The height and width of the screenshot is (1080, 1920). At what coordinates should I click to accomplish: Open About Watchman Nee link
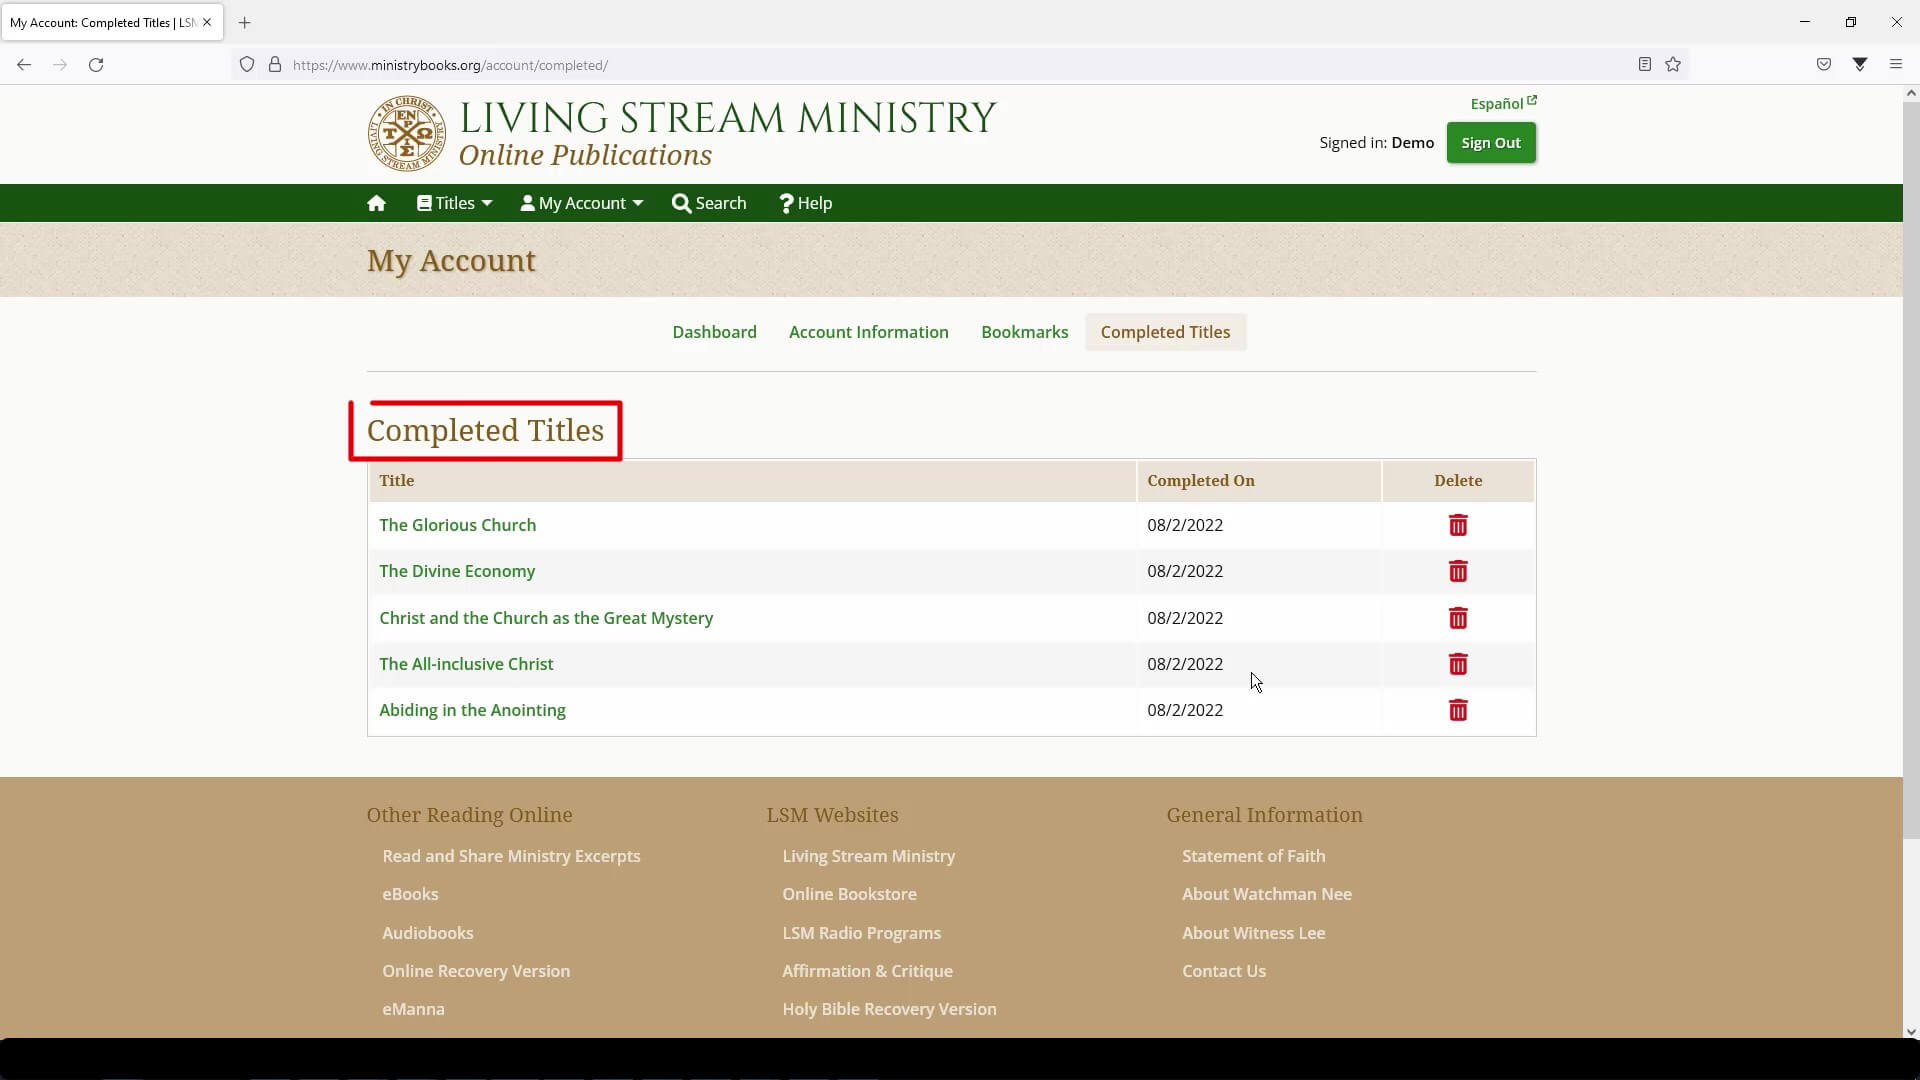click(x=1266, y=894)
